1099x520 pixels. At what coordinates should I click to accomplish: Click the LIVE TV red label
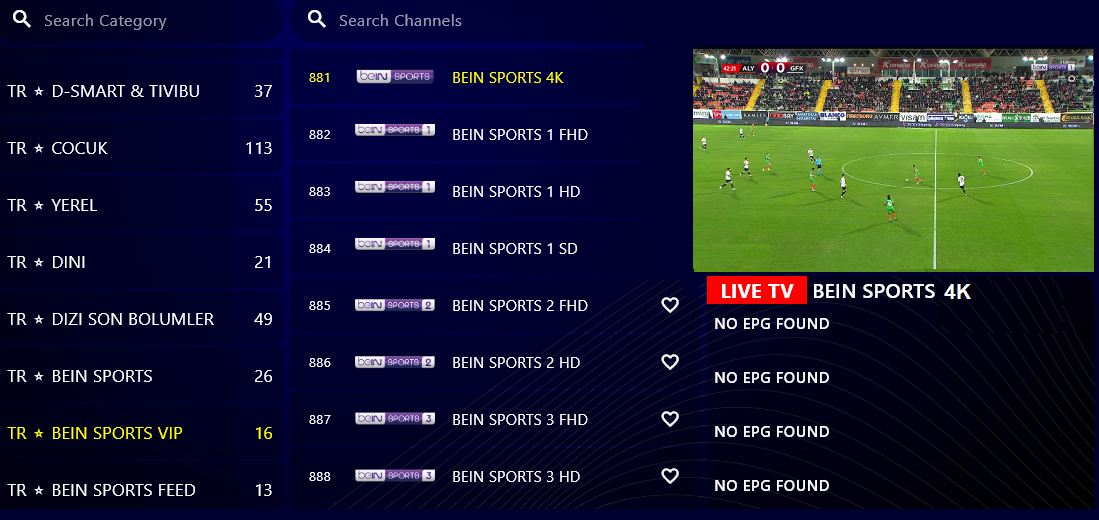756,290
